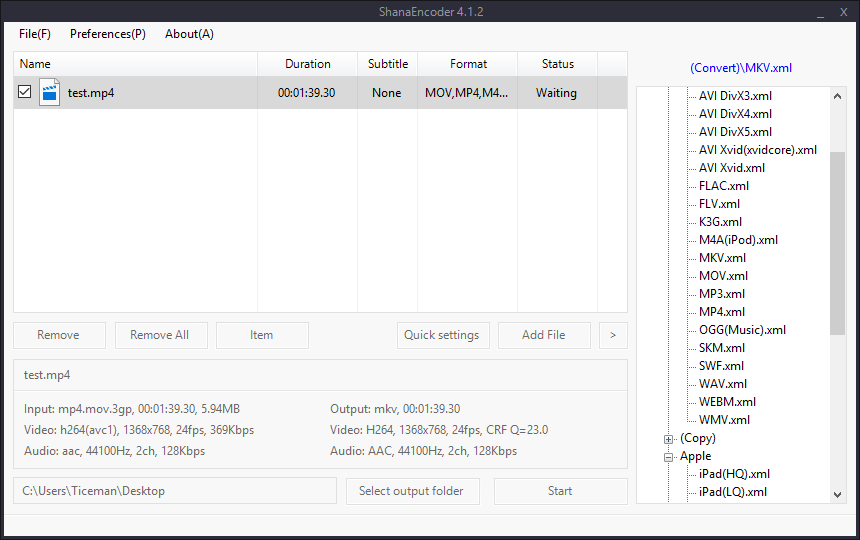Open the About(A) menu
Viewport: 860px width, 540px height.
pos(189,34)
